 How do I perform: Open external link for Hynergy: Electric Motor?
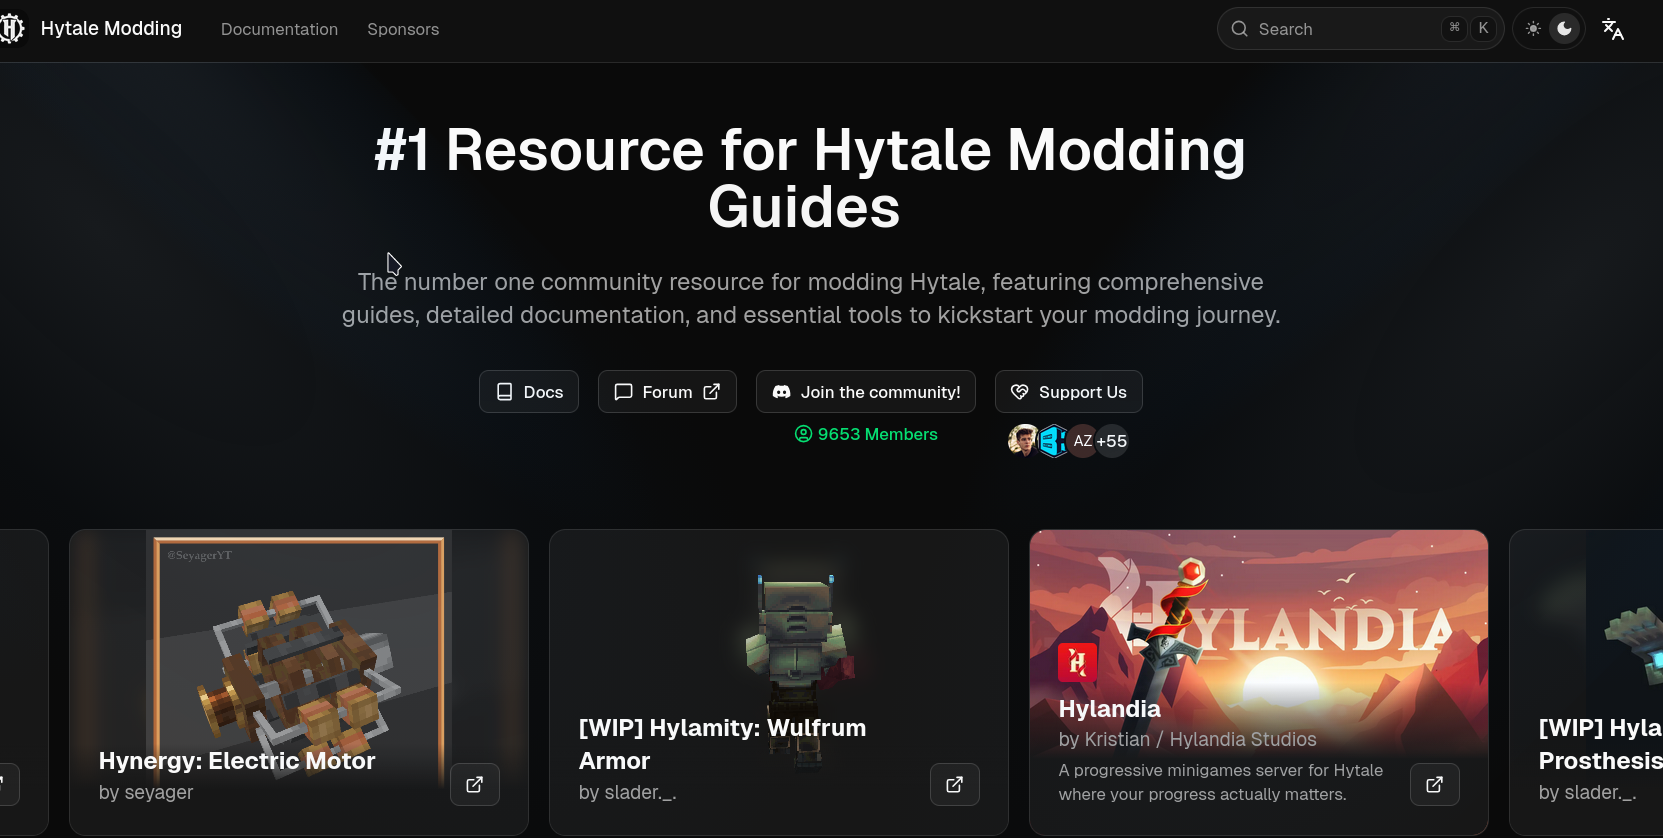coord(475,785)
